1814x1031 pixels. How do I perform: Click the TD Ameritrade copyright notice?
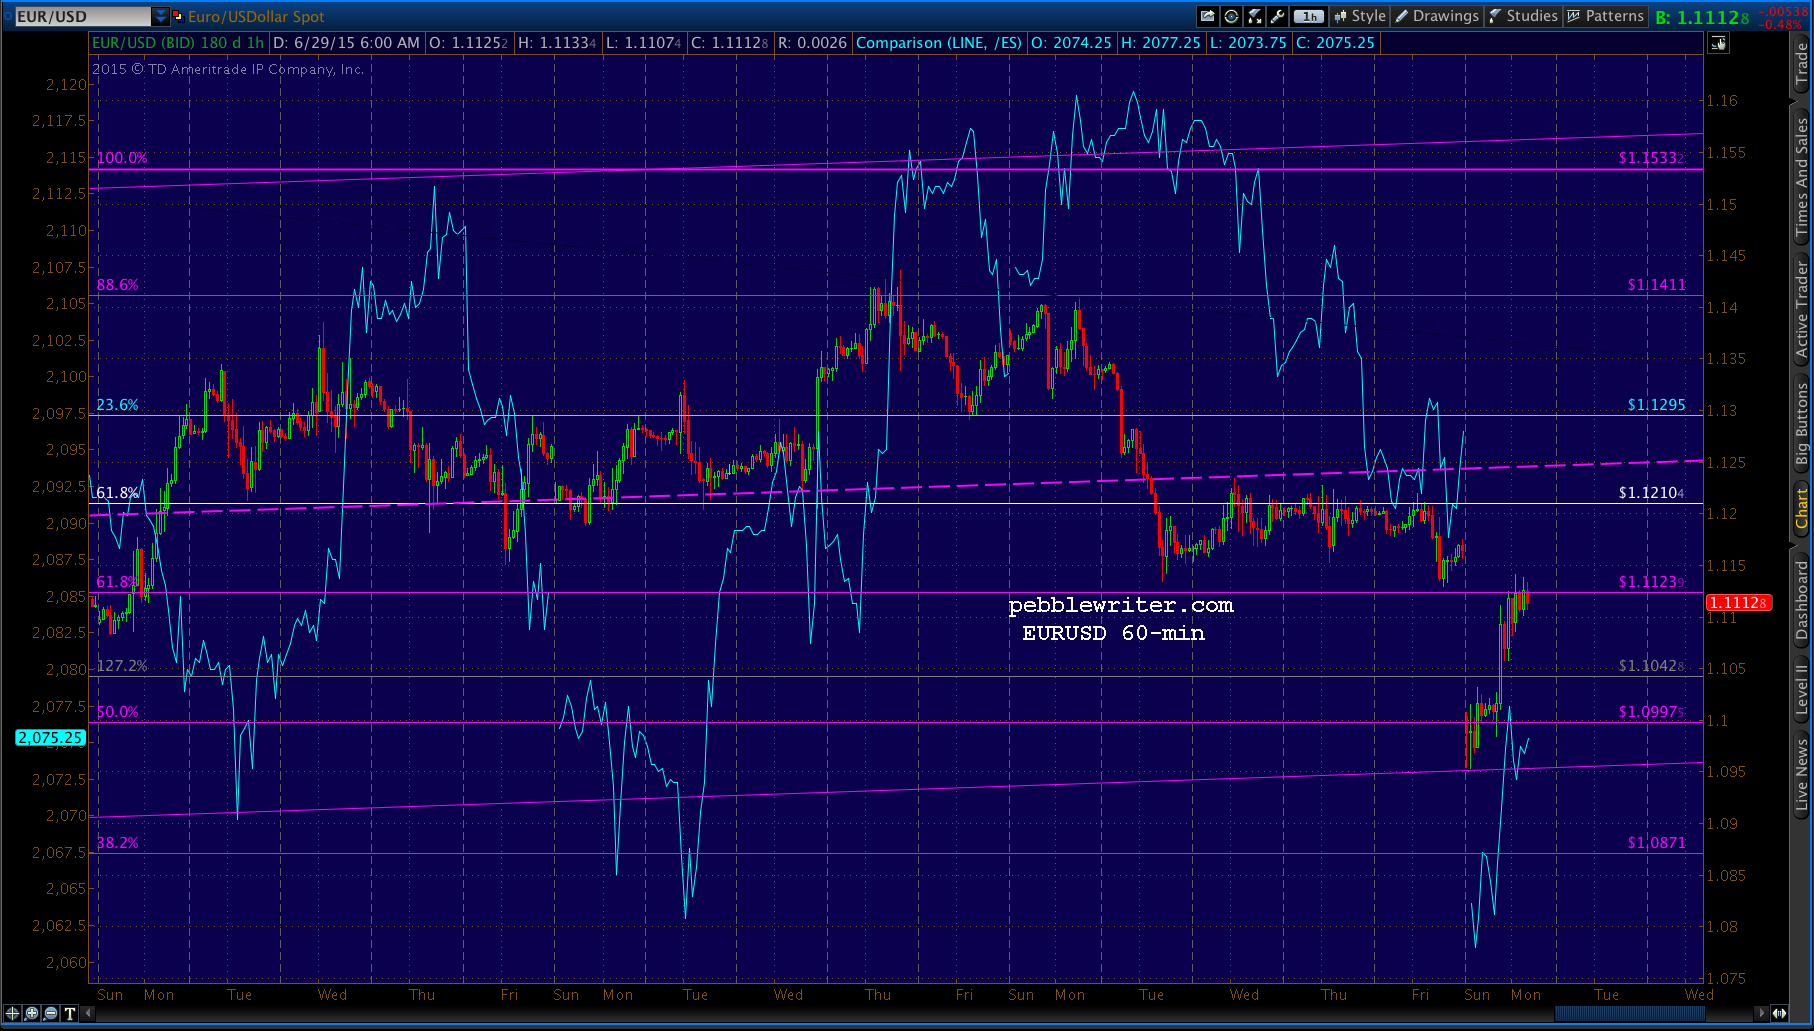228,70
